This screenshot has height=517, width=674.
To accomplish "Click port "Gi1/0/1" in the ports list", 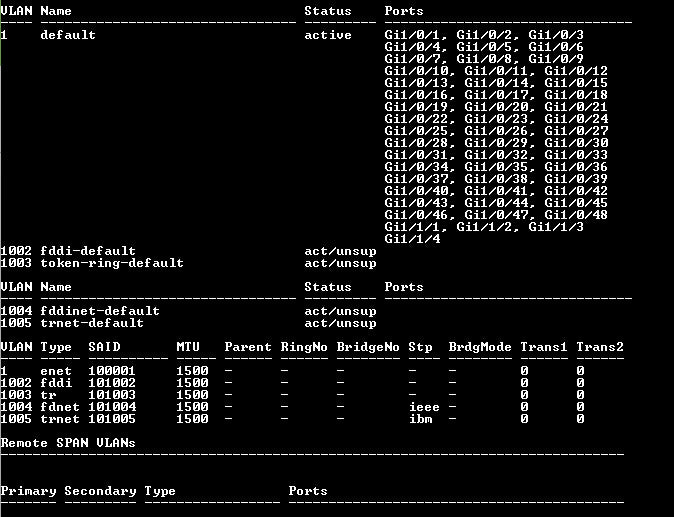I will click(x=413, y=35).
